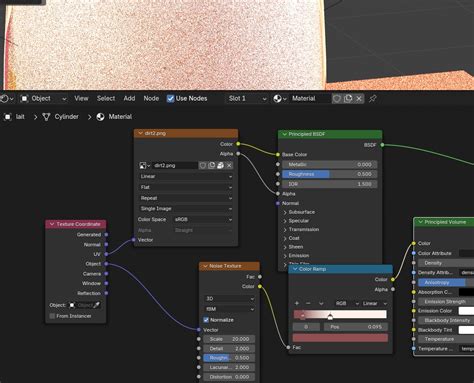Open the View menu
This screenshot has height=383, width=474.
click(81, 99)
